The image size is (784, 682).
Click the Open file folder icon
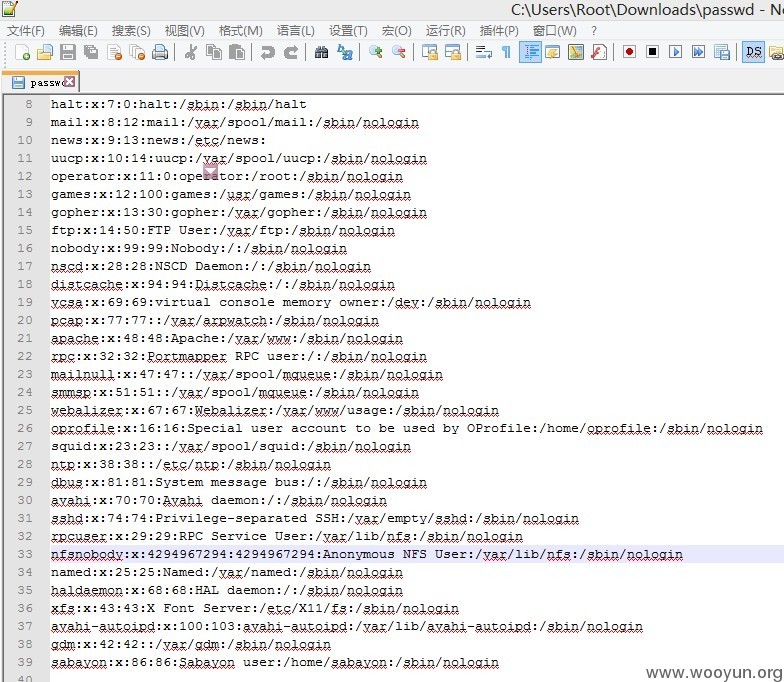coord(45,52)
